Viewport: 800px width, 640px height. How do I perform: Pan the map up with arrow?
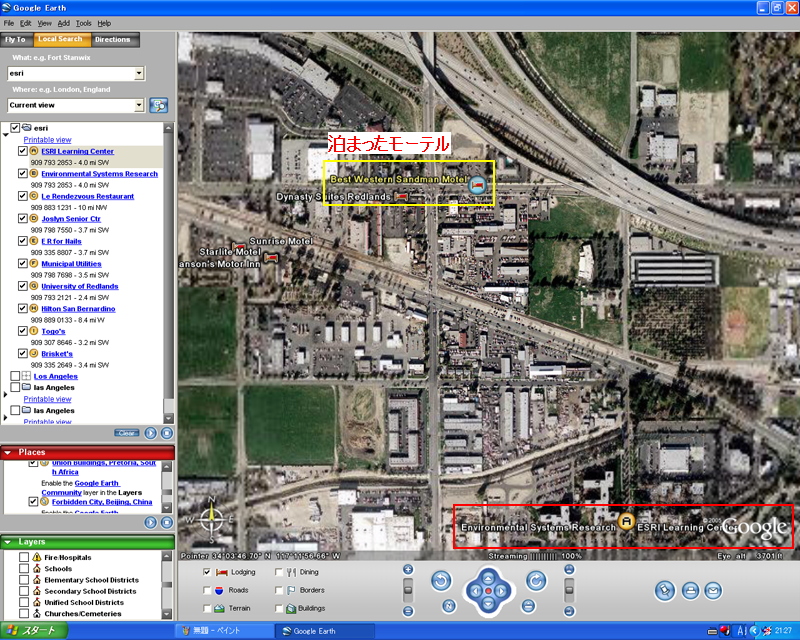pos(488,578)
